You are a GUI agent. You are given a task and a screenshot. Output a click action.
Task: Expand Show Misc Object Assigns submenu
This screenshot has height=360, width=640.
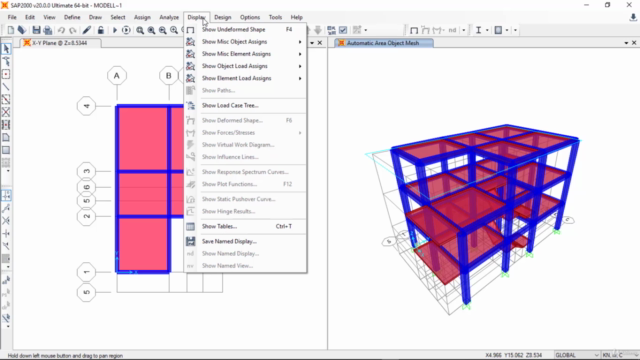coord(245,42)
